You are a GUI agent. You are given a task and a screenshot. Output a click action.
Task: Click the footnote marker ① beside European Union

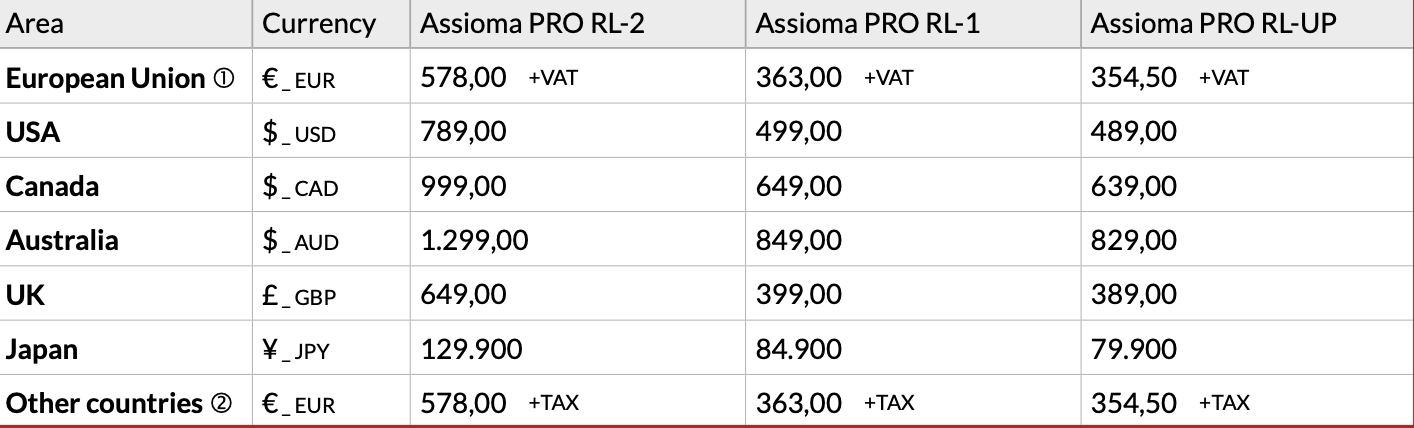pos(224,79)
